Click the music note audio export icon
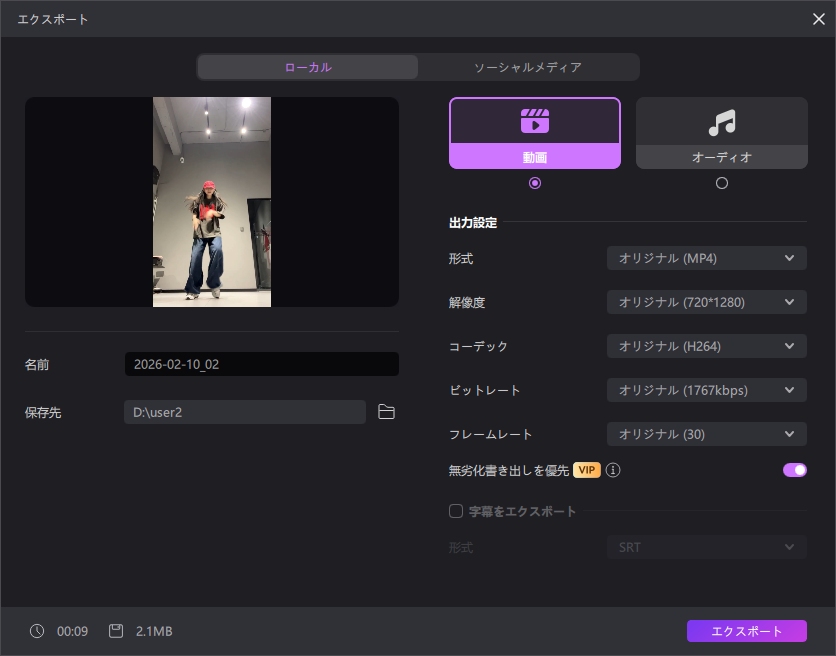The height and width of the screenshot is (656, 836). 722,122
